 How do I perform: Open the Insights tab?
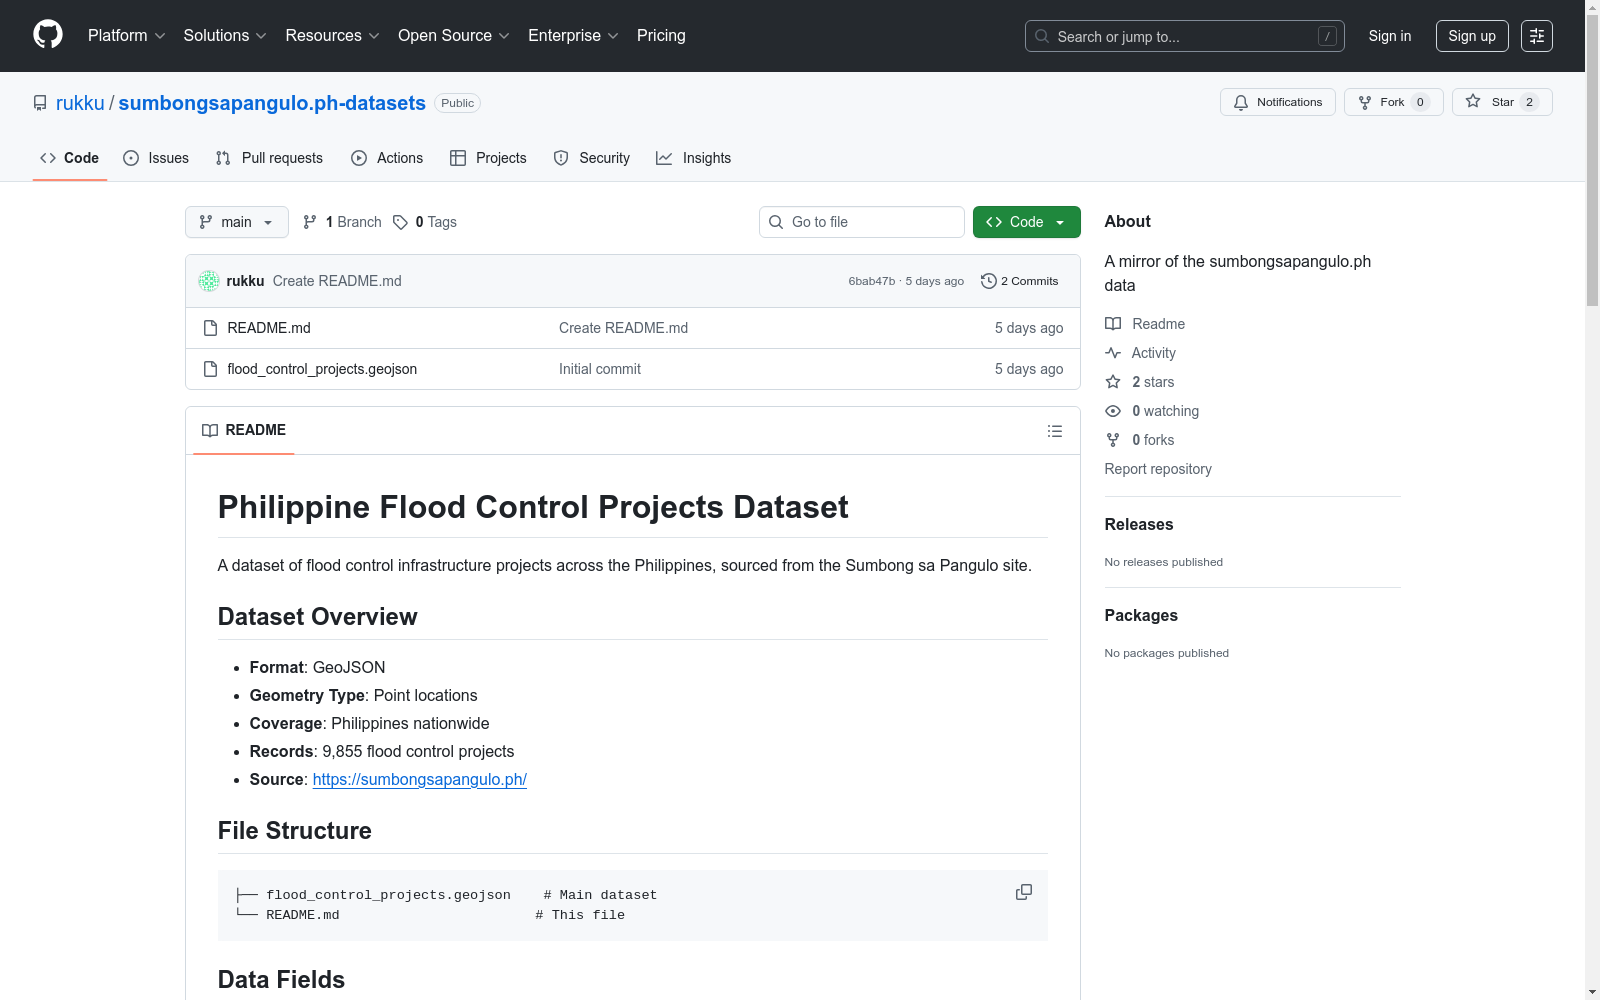point(693,158)
